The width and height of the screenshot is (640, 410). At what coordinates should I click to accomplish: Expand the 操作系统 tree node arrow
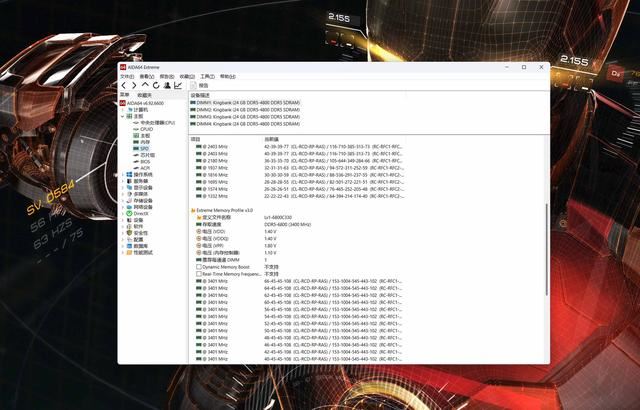coord(123,175)
